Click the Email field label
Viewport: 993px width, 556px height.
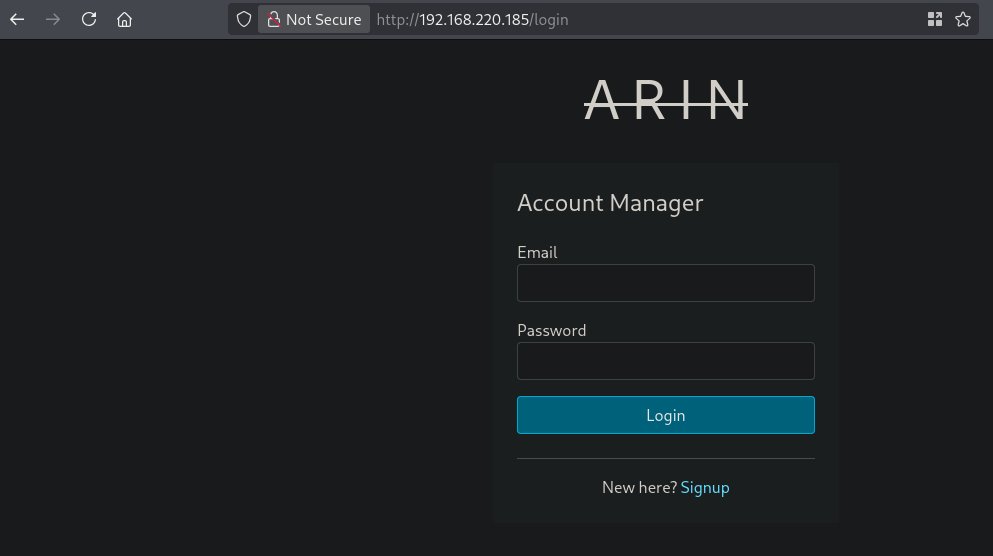point(537,252)
